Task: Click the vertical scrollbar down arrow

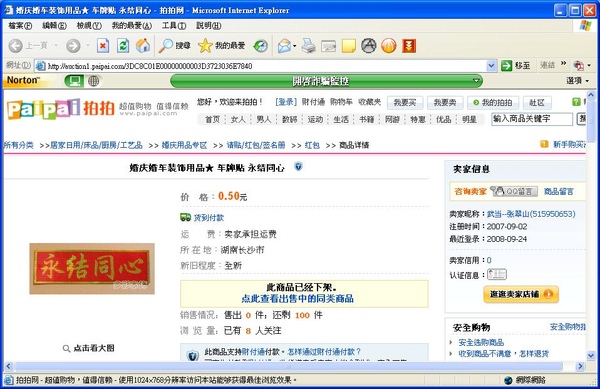Action: tap(591, 356)
